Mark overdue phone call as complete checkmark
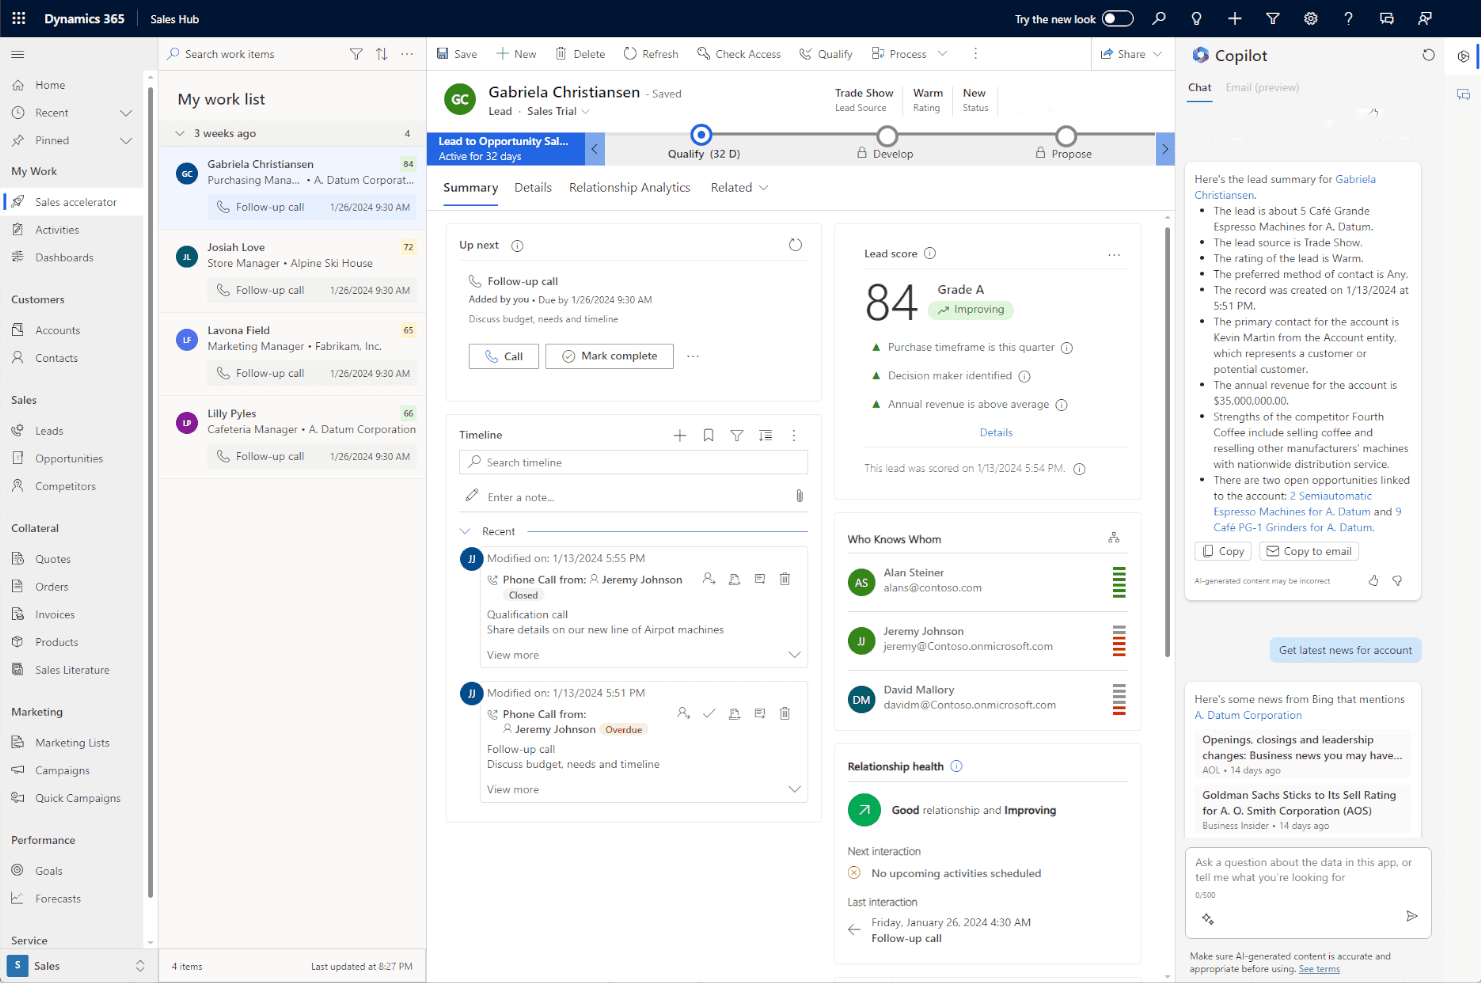Viewport: 1481px width, 983px height. (709, 714)
